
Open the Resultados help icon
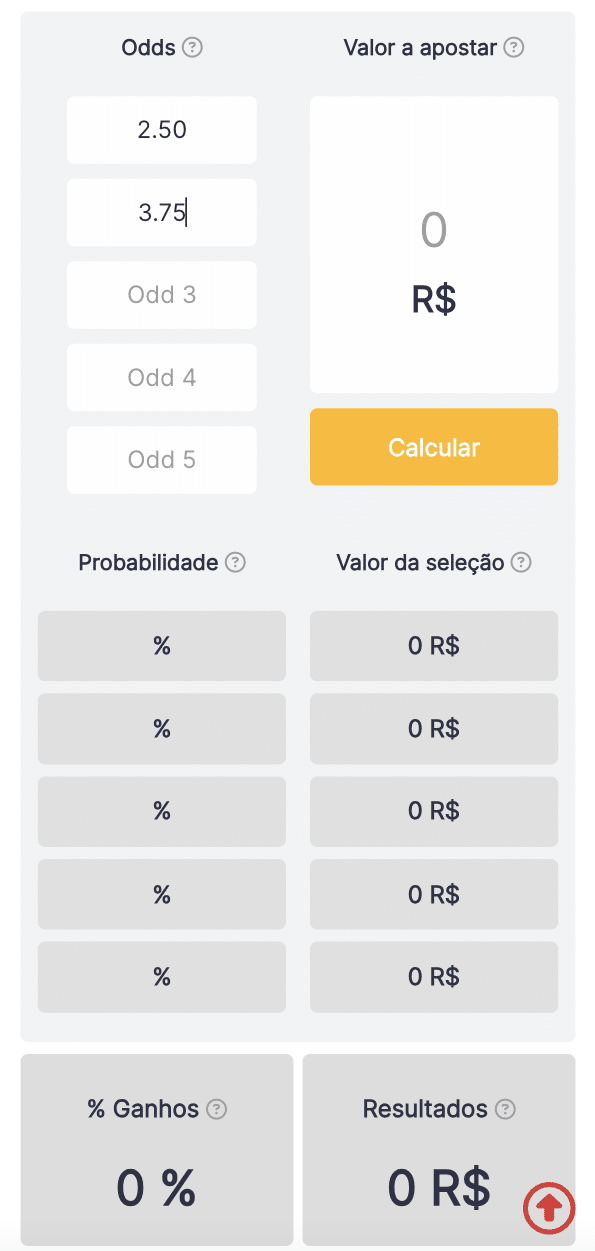pyautogui.click(x=506, y=1109)
